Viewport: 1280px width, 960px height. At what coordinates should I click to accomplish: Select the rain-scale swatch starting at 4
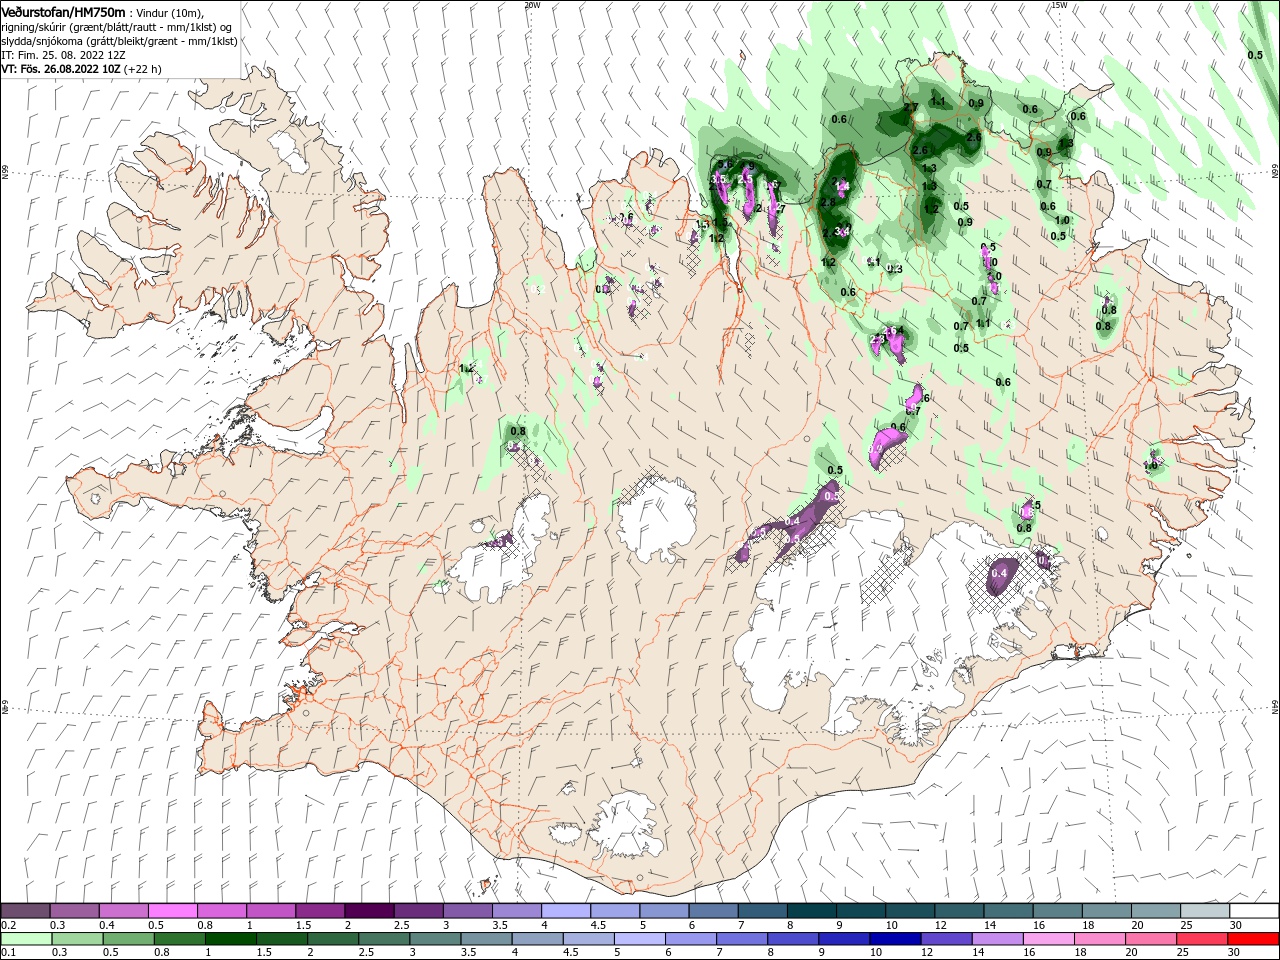click(x=536, y=939)
